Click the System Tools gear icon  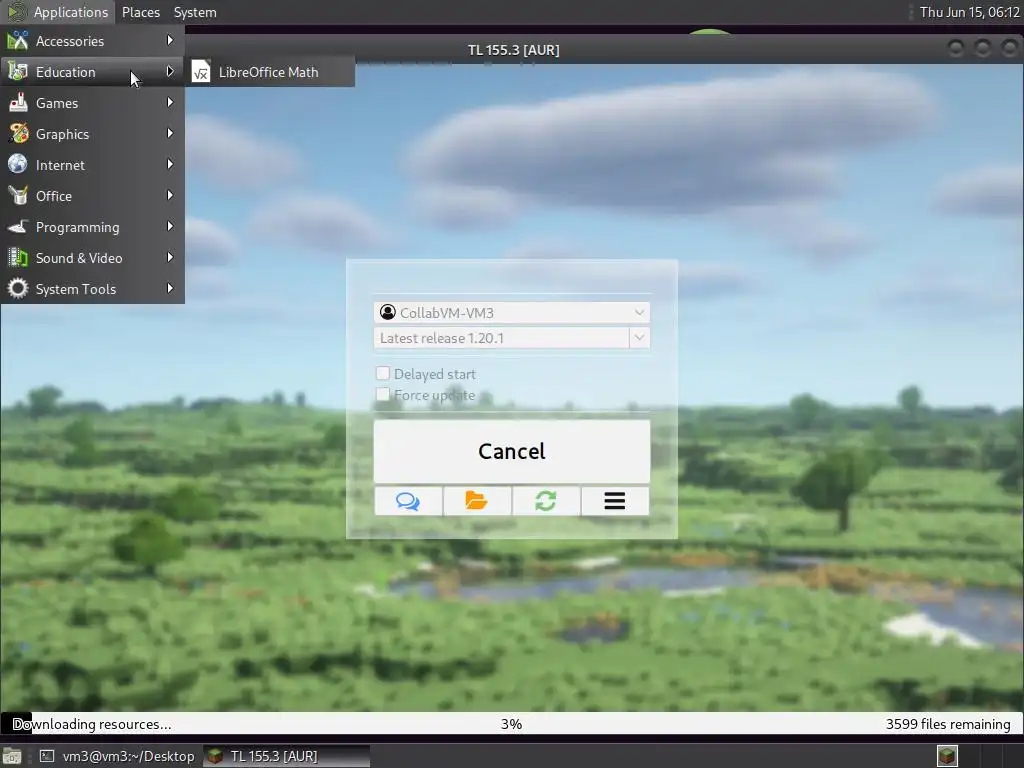pyautogui.click(x=18, y=289)
